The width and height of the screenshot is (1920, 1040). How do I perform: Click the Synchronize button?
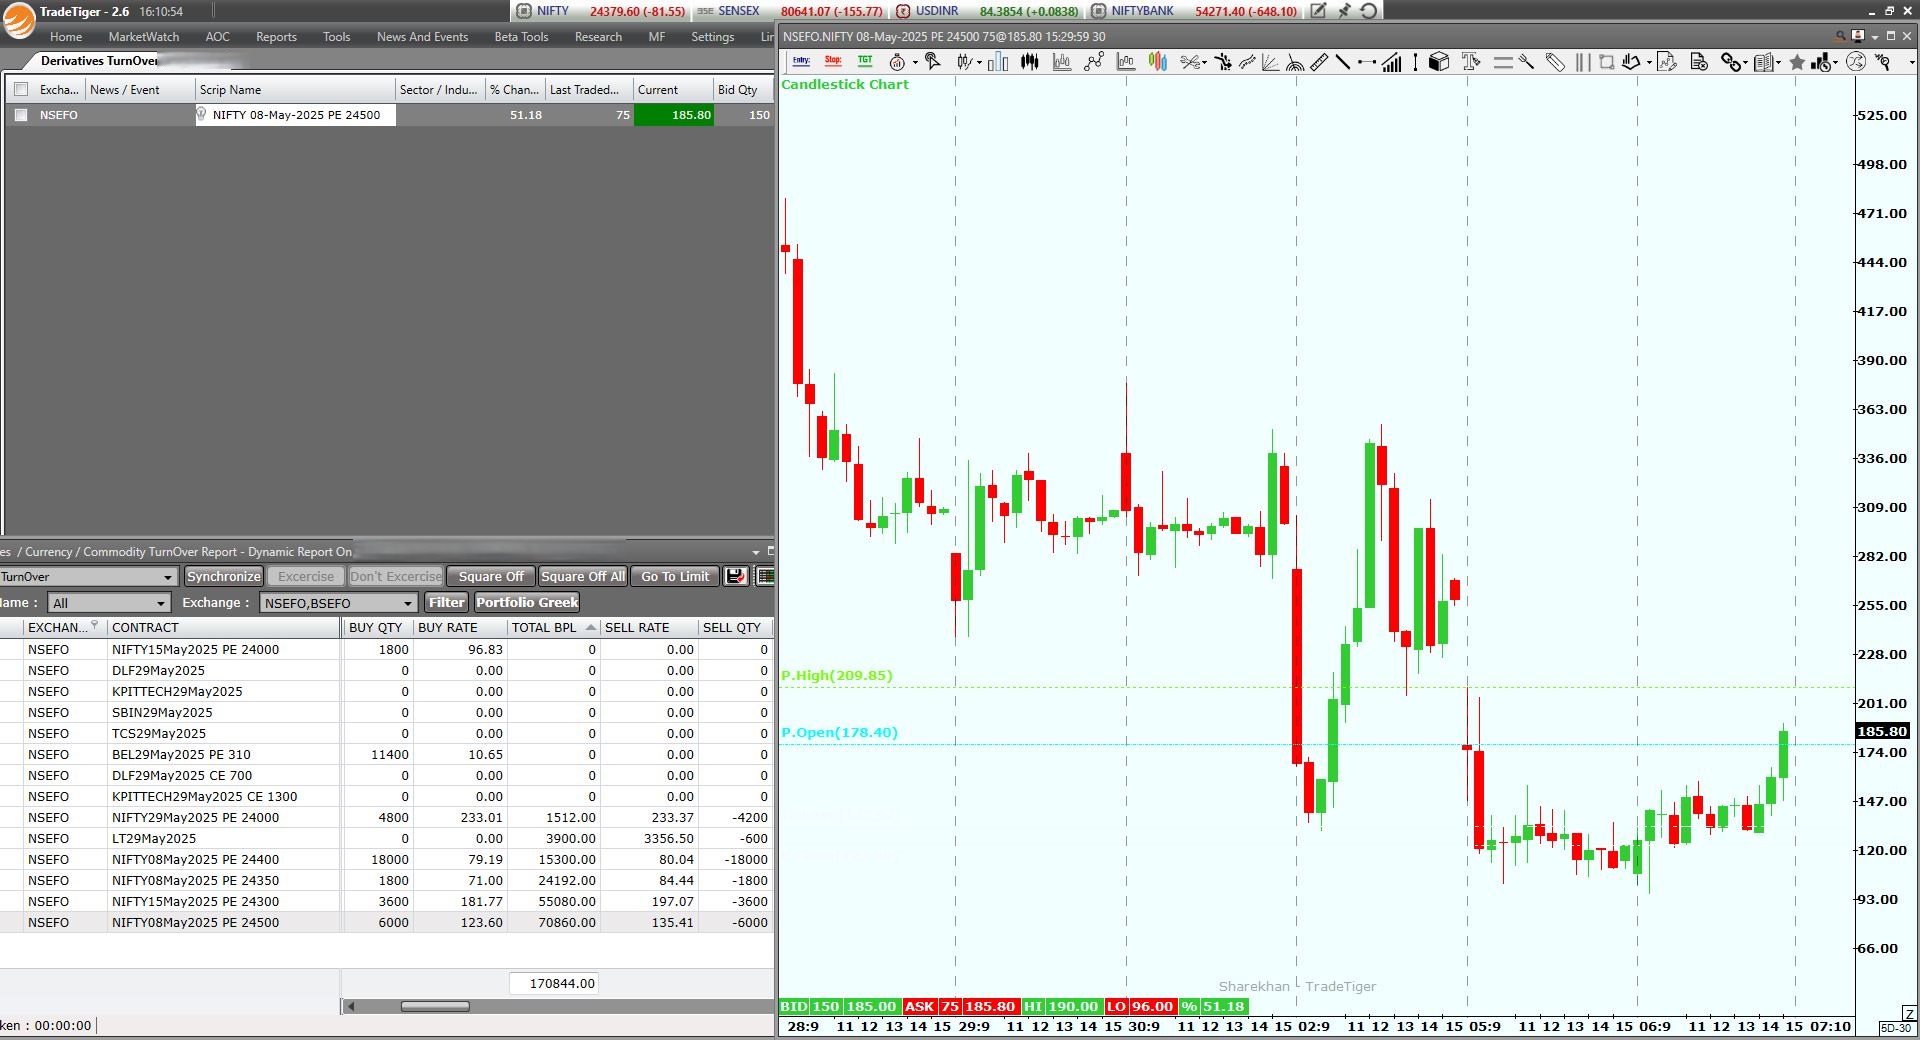[x=224, y=576]
